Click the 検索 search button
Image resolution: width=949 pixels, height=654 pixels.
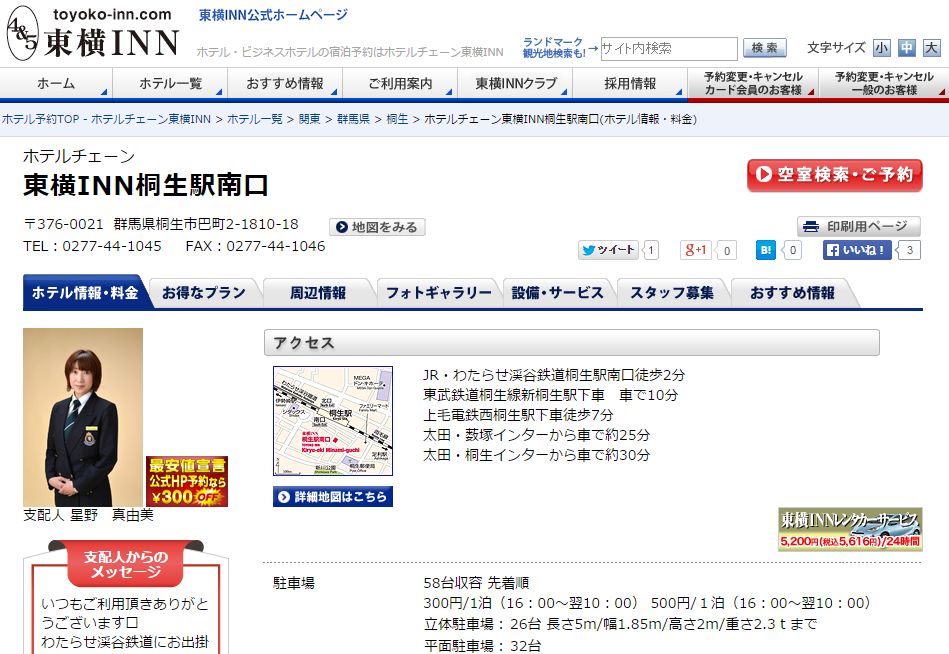pos(764,48)
